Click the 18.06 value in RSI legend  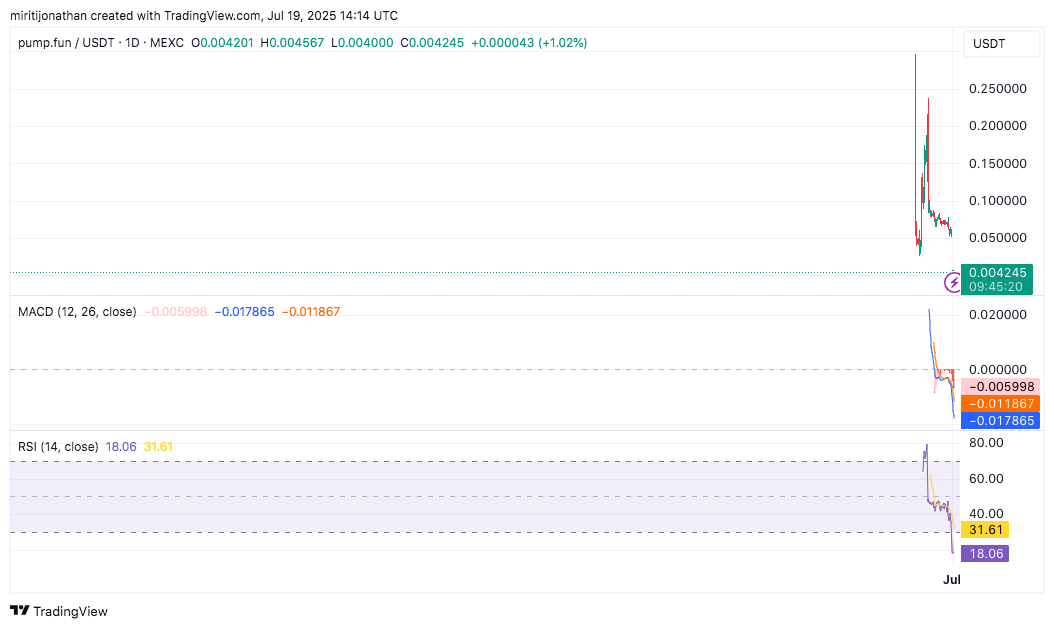[121, 446]
